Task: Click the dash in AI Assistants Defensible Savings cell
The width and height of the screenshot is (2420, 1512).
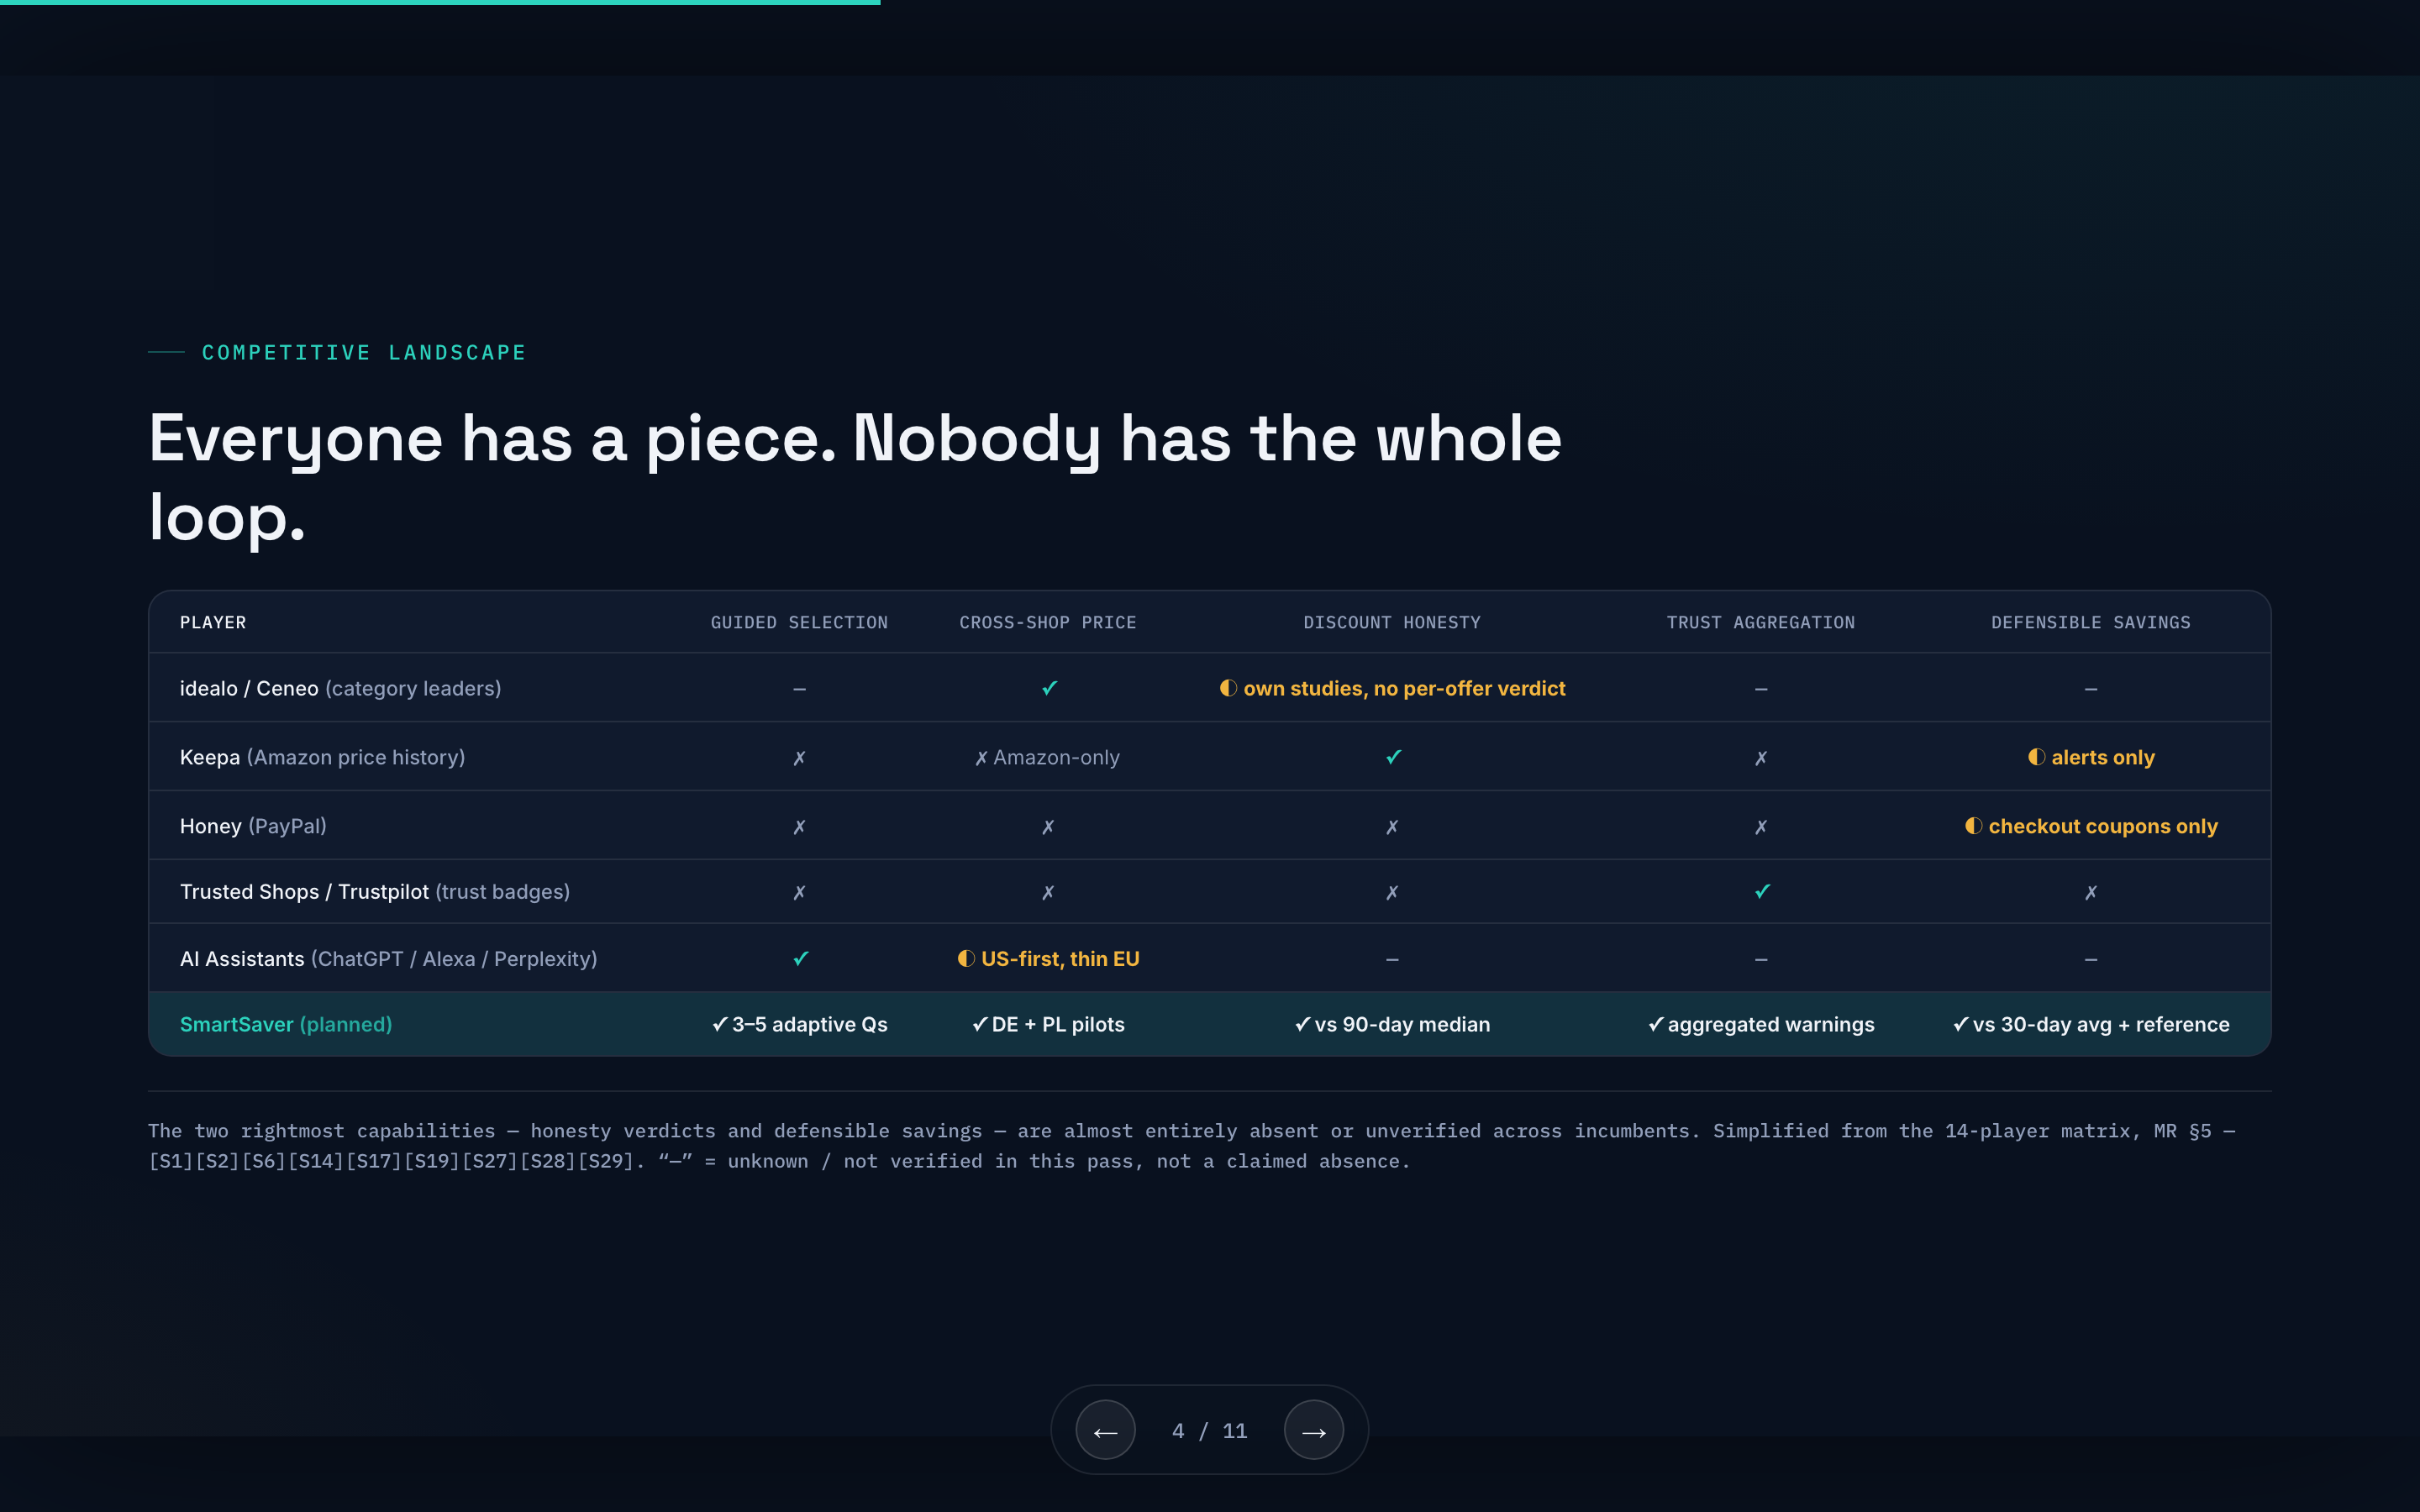Action: coord(2091,959)
